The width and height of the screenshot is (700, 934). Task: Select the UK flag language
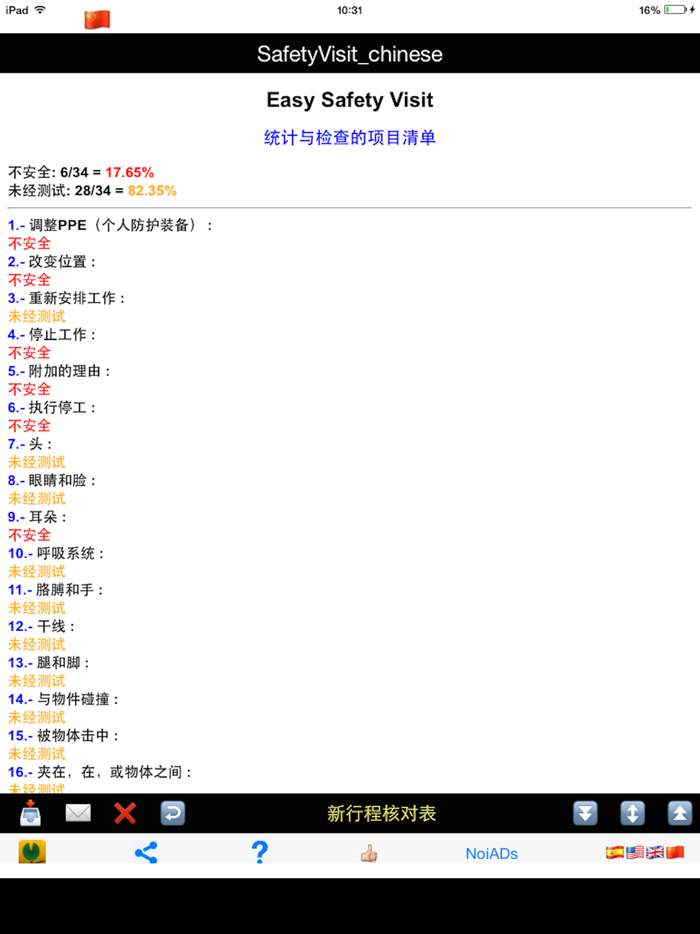click(x=655, y=852)
